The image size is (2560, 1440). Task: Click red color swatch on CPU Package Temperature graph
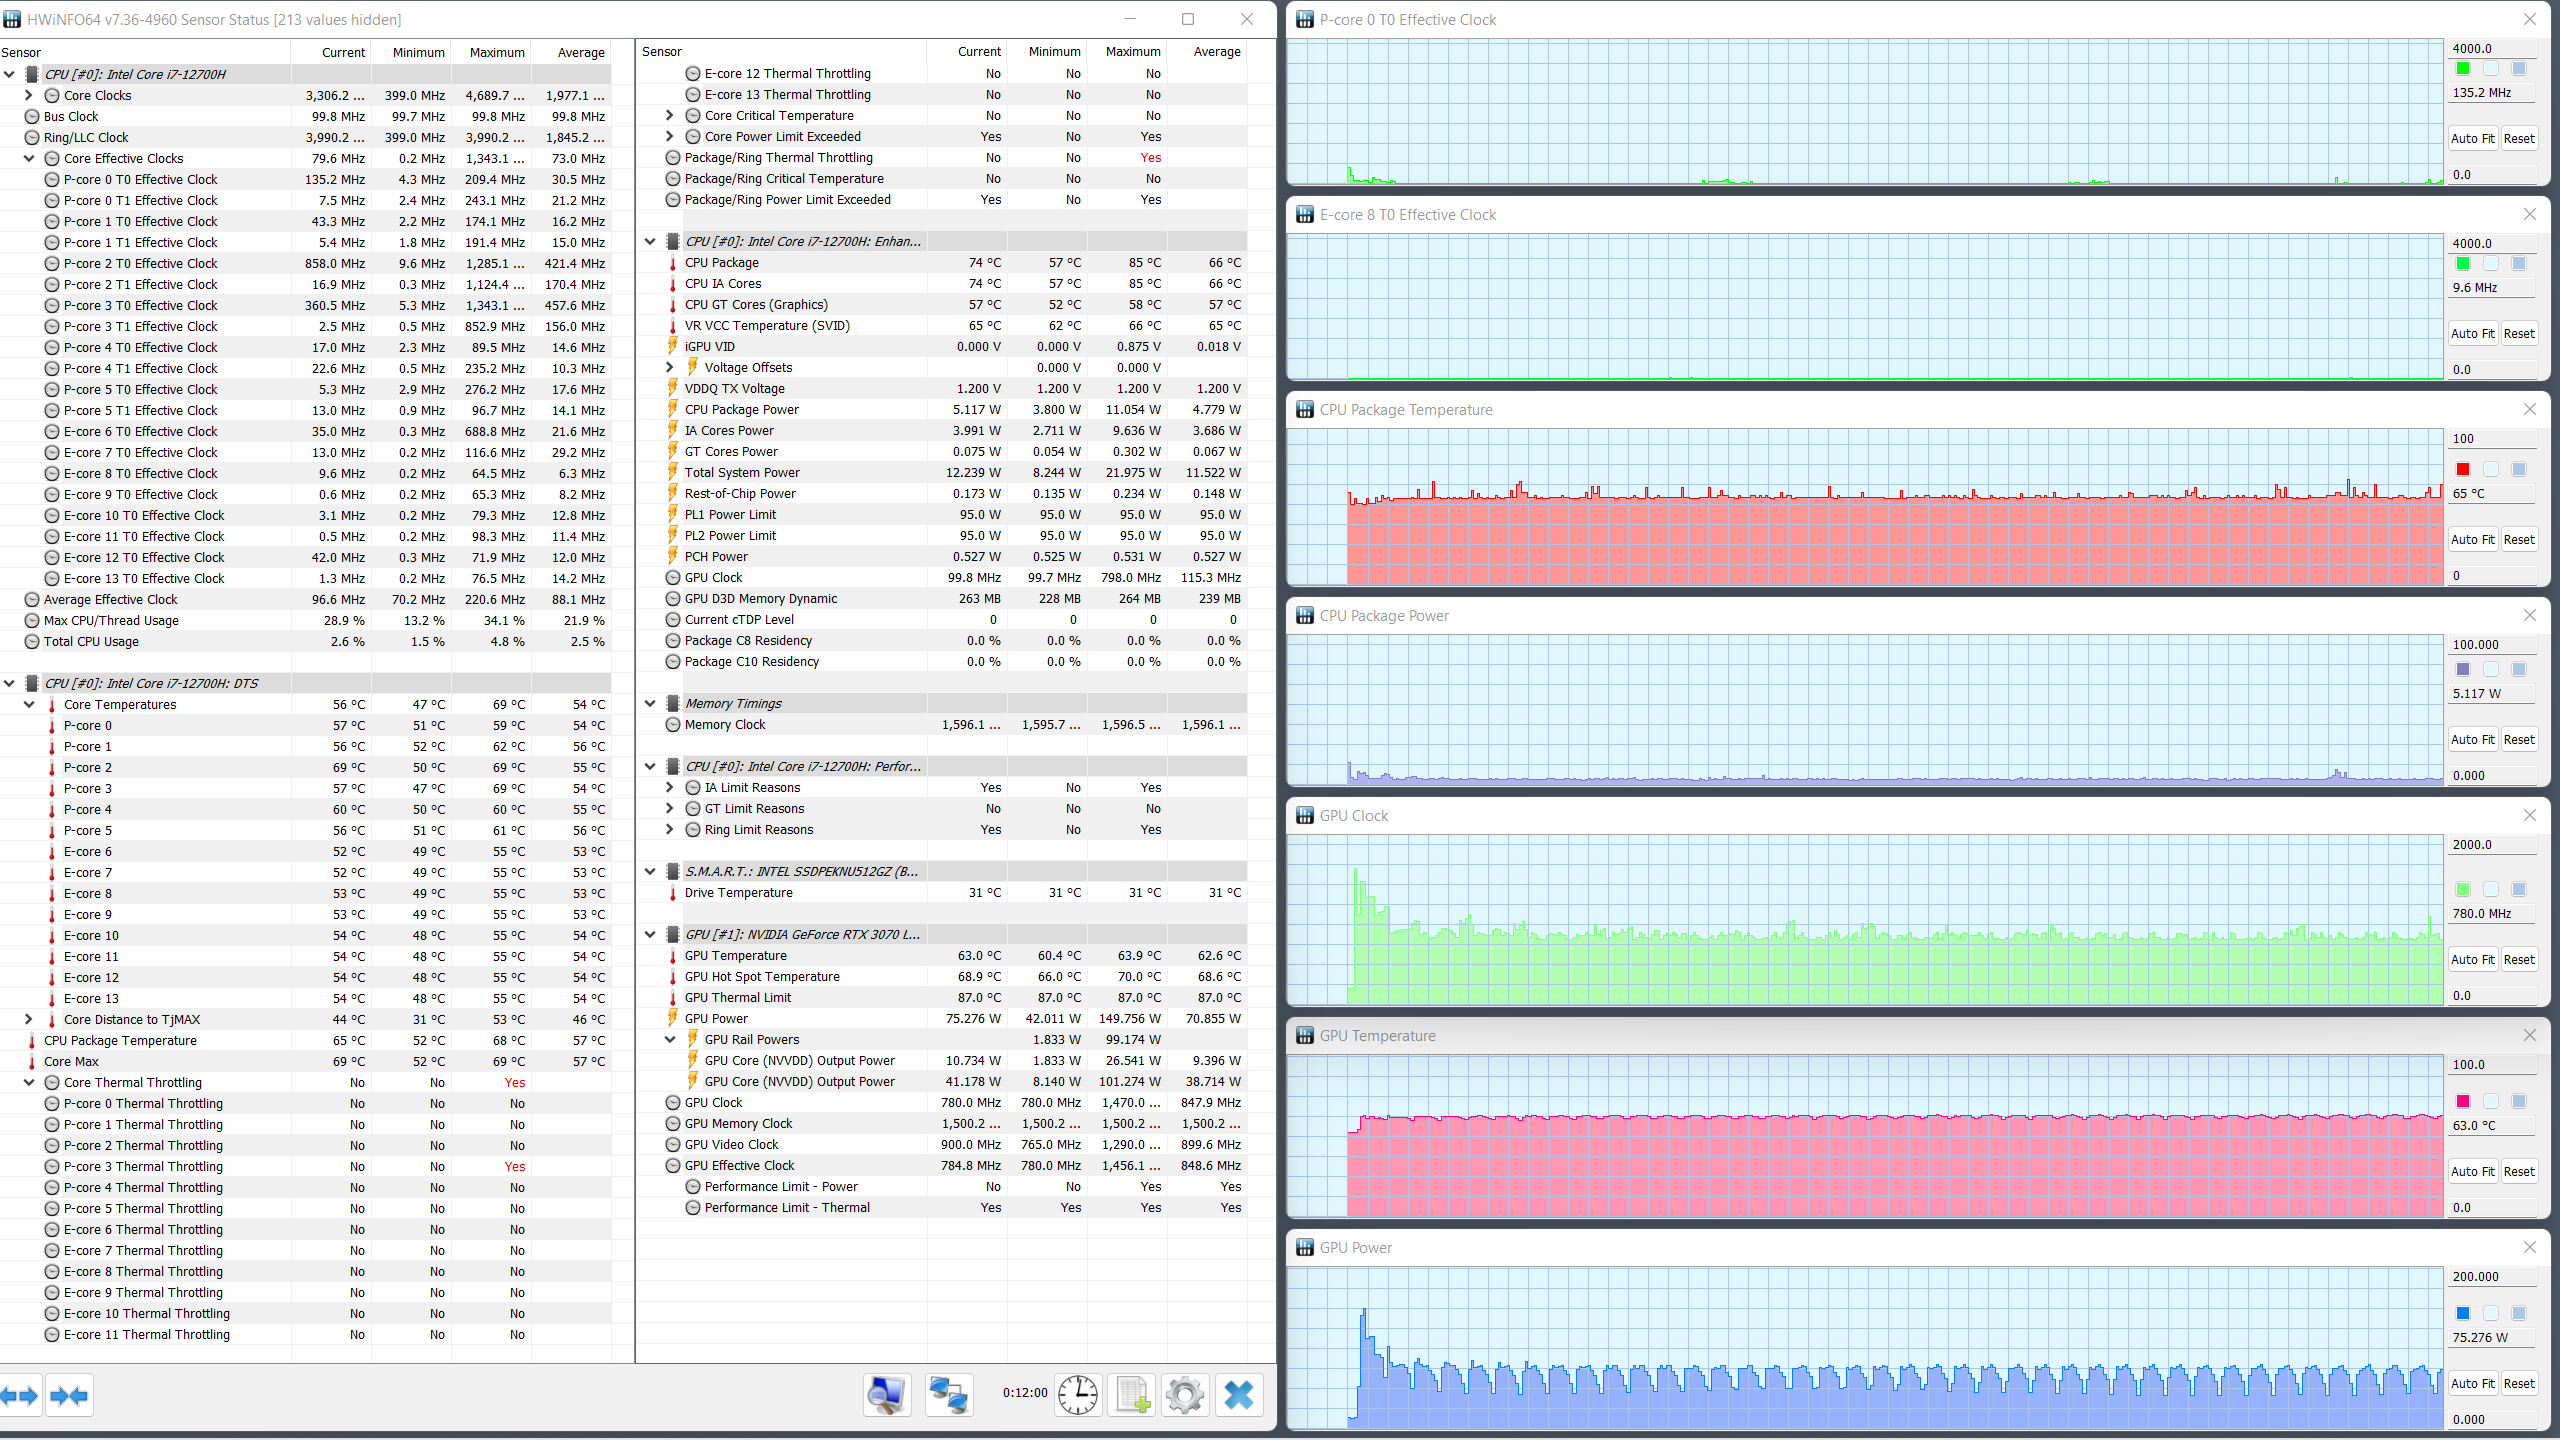(x=2463, y=469)
